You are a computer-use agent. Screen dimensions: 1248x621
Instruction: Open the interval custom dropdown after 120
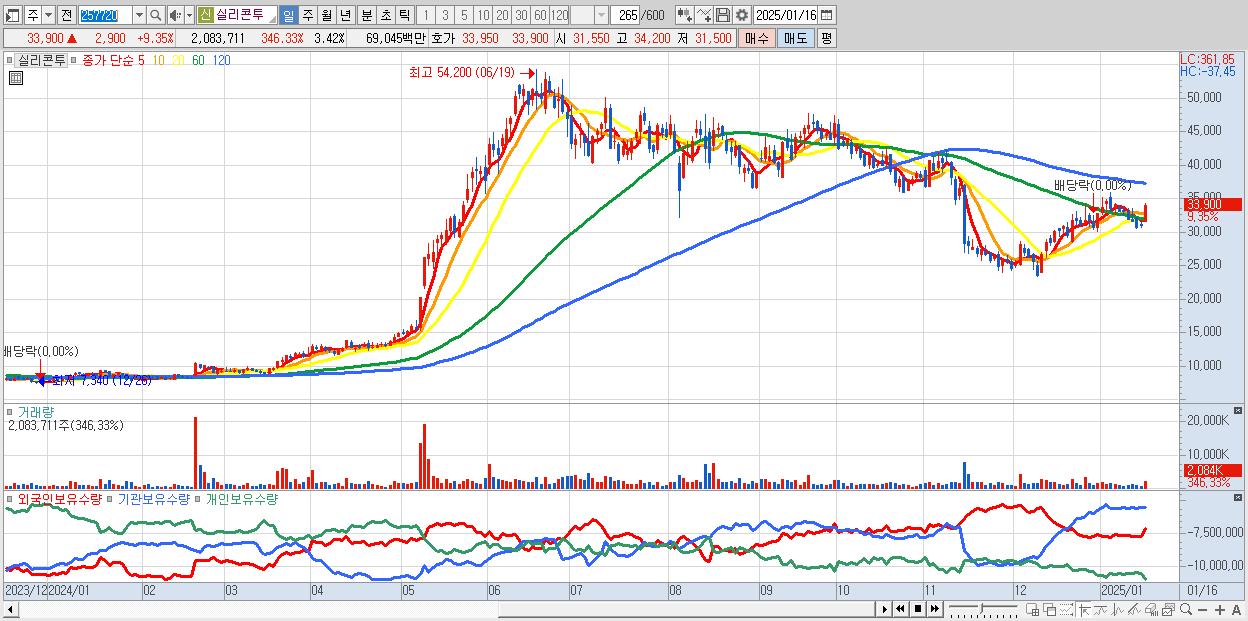tap(601, 15)
